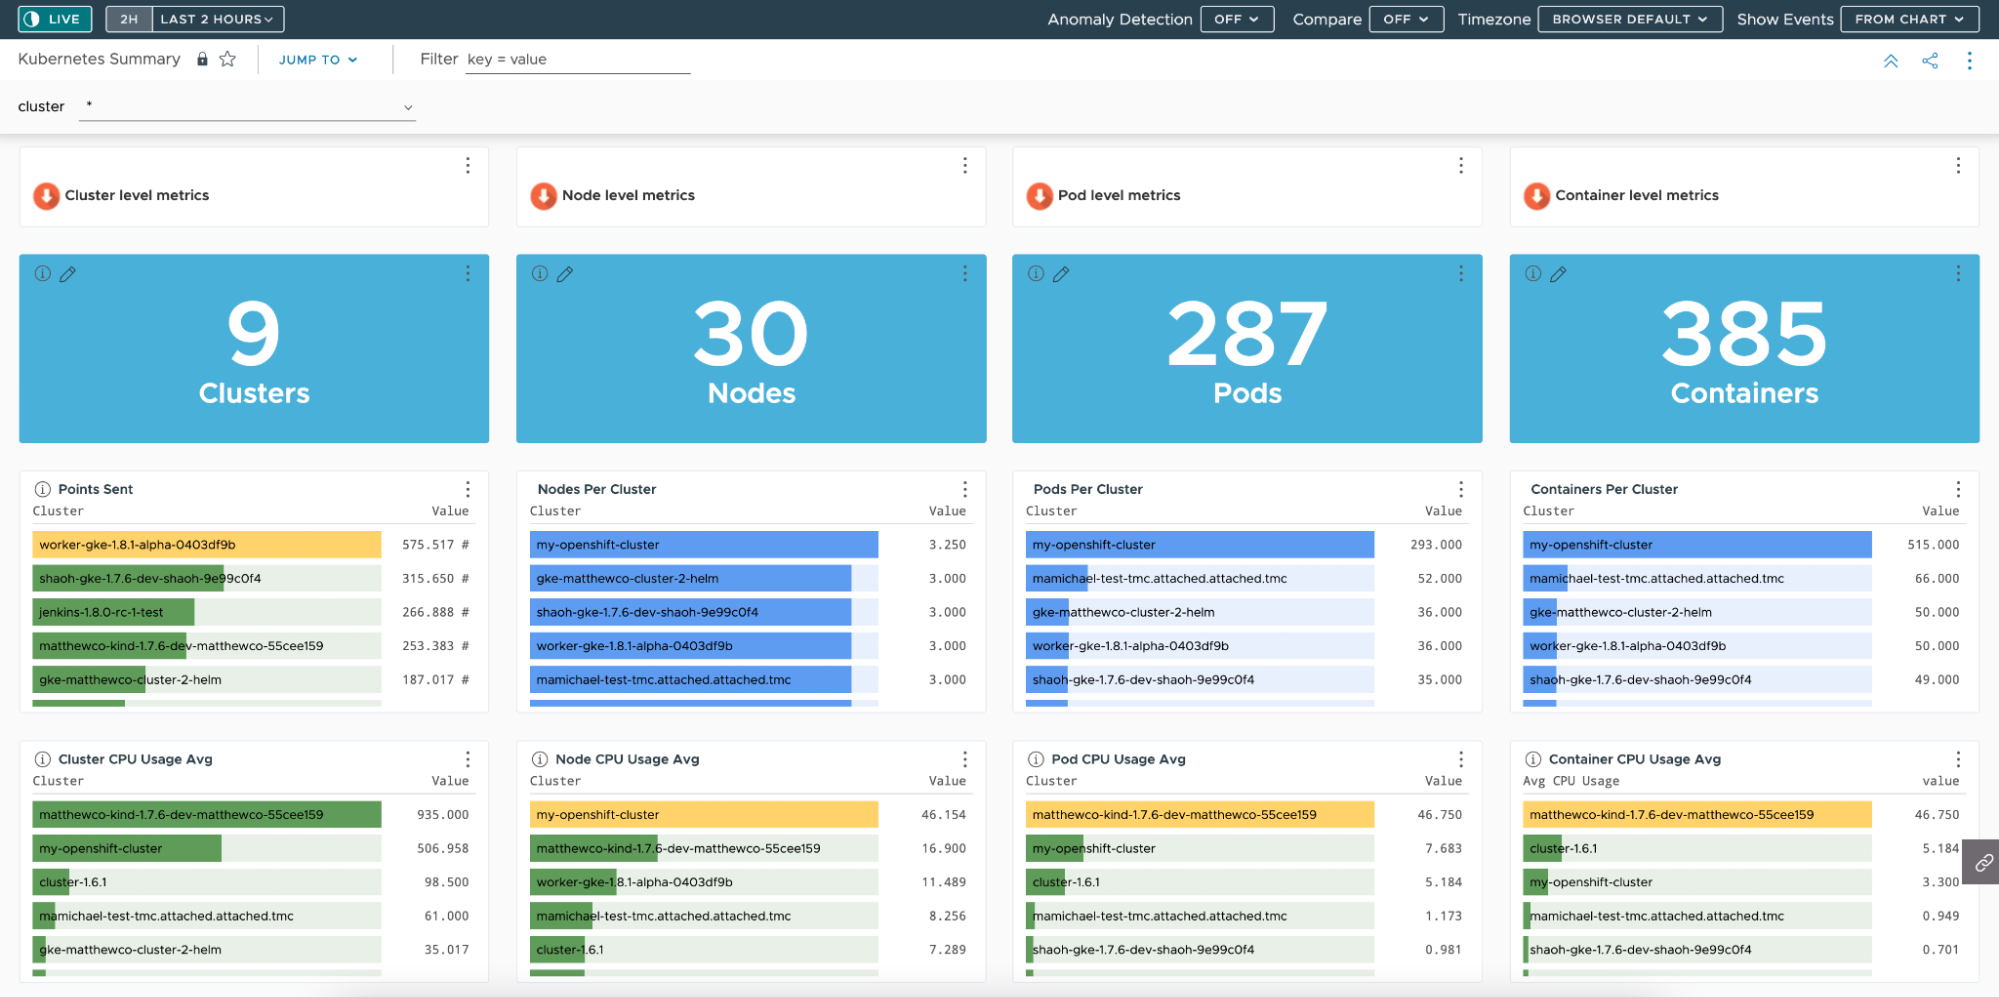This screenshot has width=1999, height=997.
Task: Open the LAST 2 HOURS dropdown
Action: [x=217, y=19]
